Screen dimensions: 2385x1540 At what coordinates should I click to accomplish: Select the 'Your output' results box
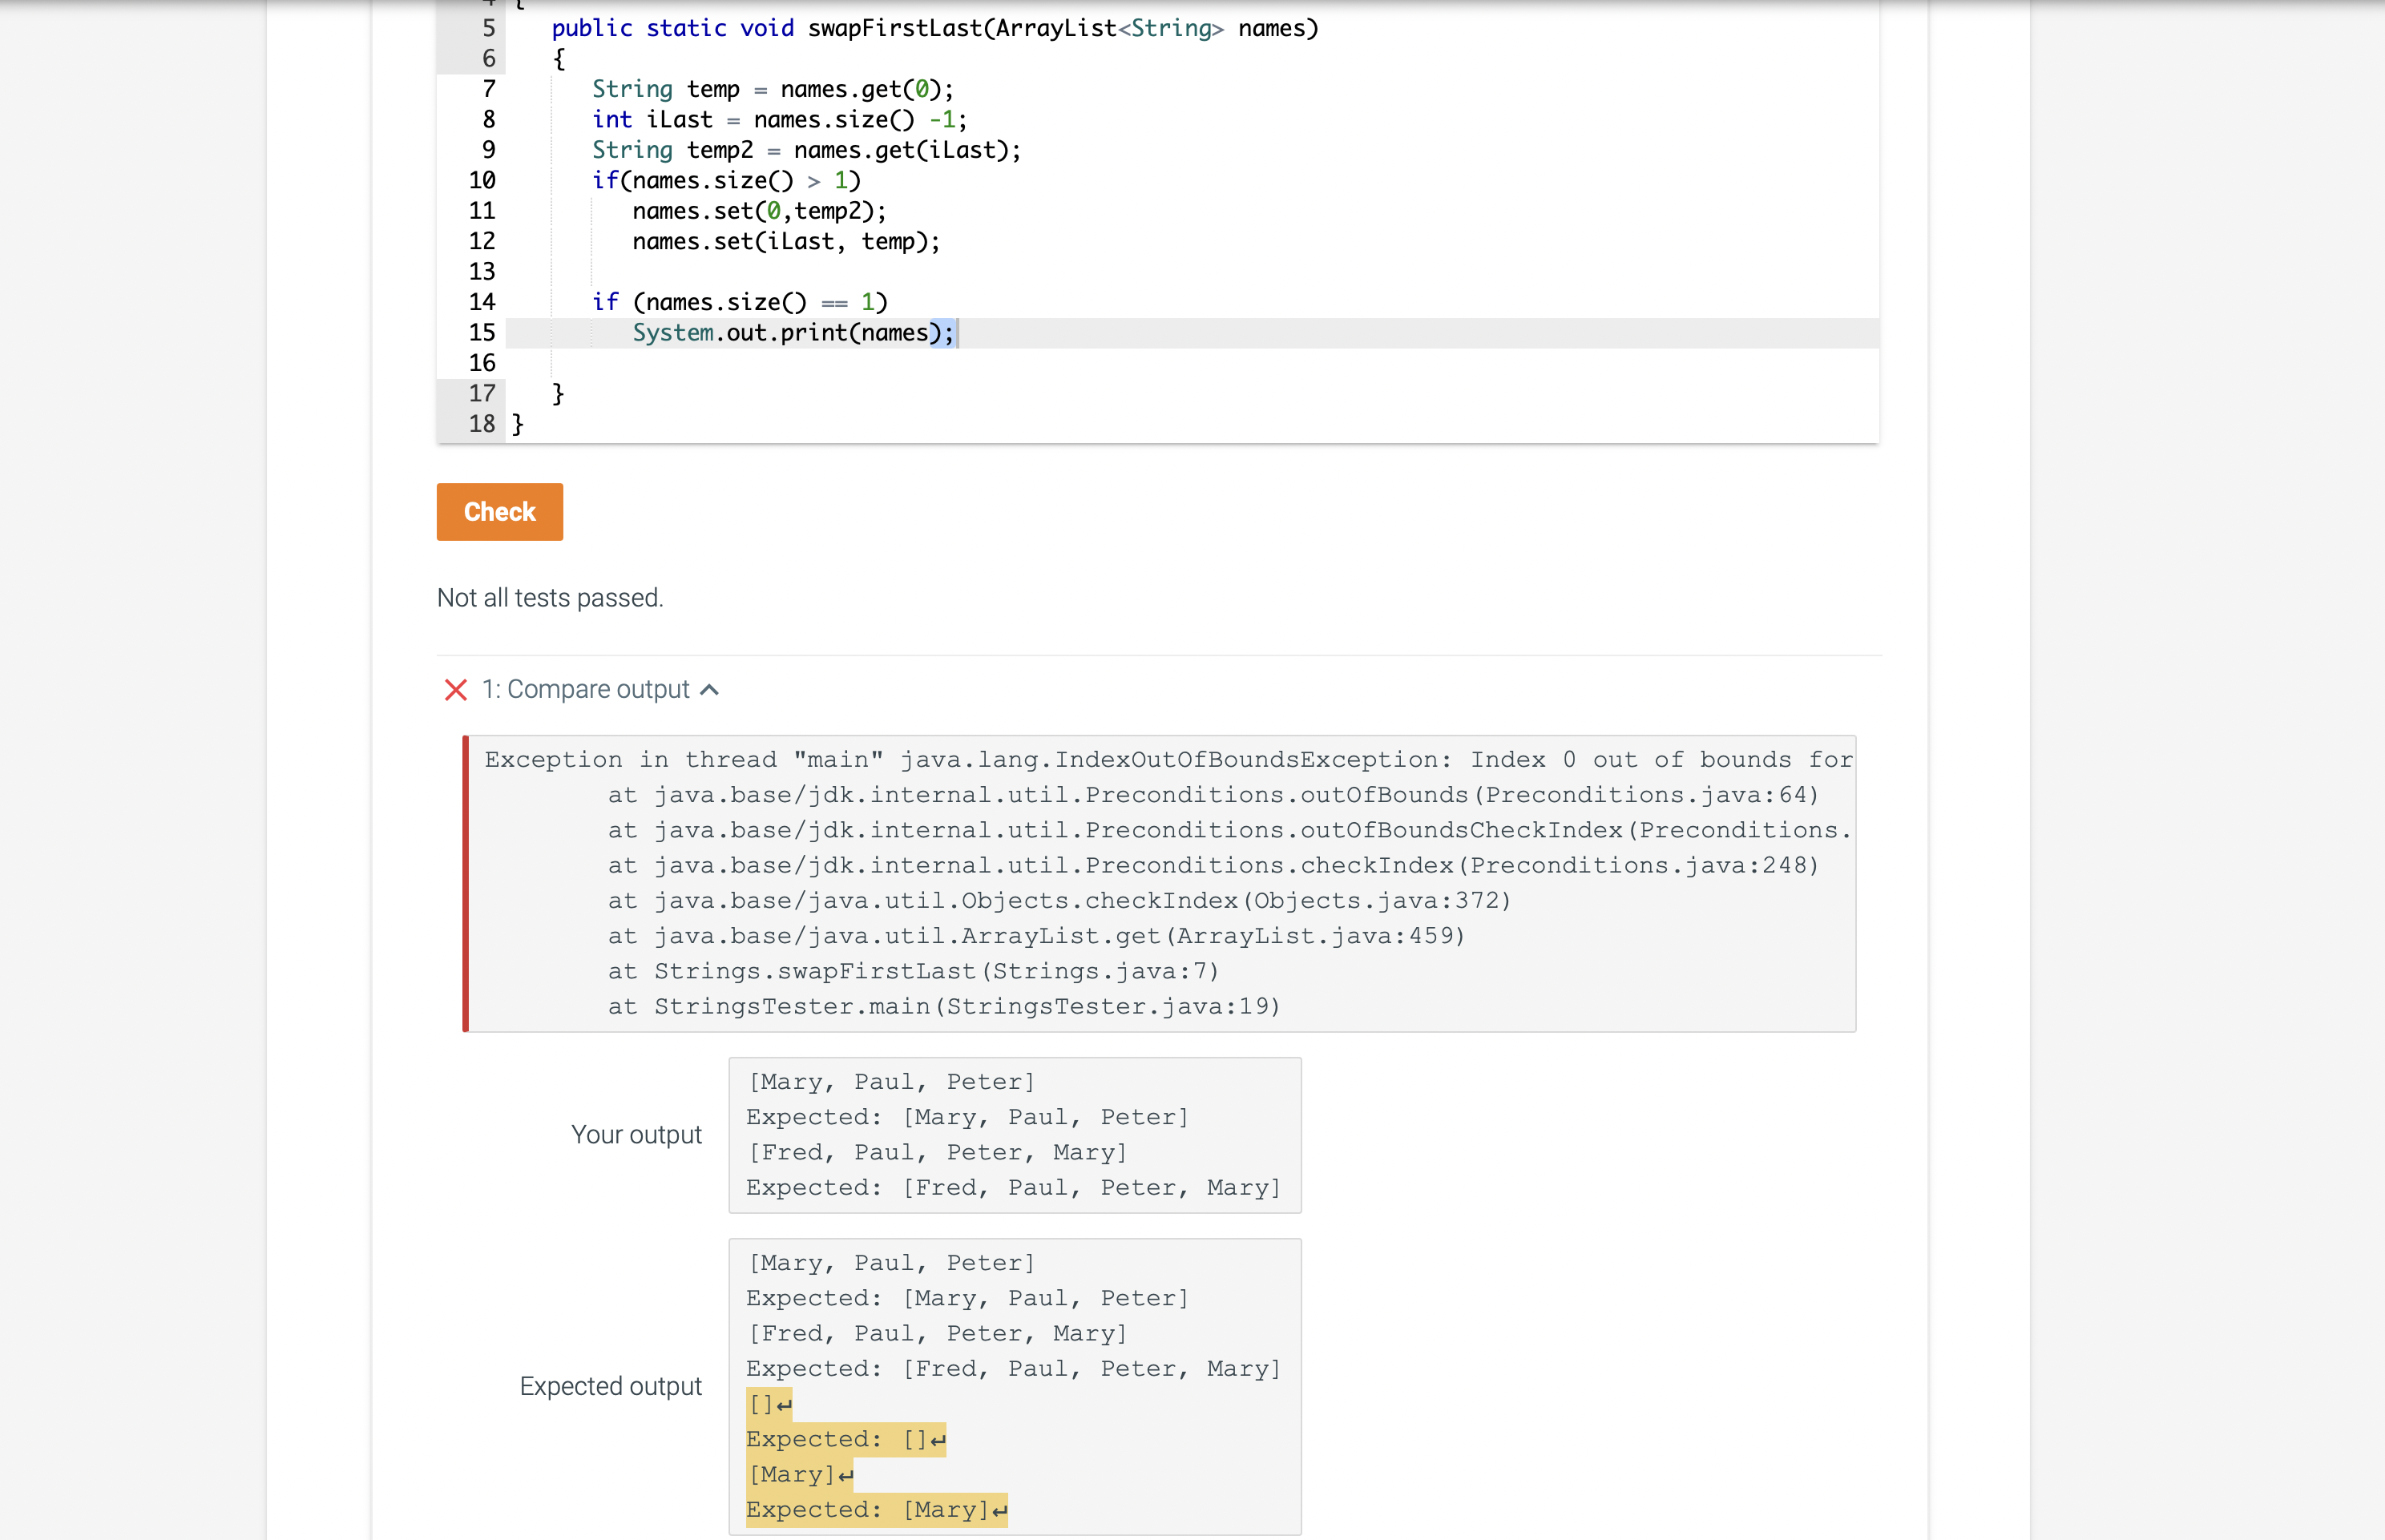point(1014,1135)
